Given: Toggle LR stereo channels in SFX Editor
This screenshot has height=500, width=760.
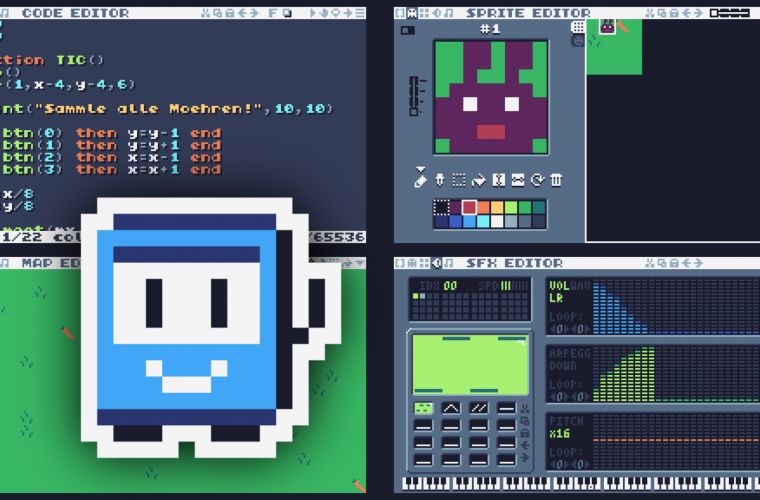Looking at the screenshot, I should pos(556,299).
